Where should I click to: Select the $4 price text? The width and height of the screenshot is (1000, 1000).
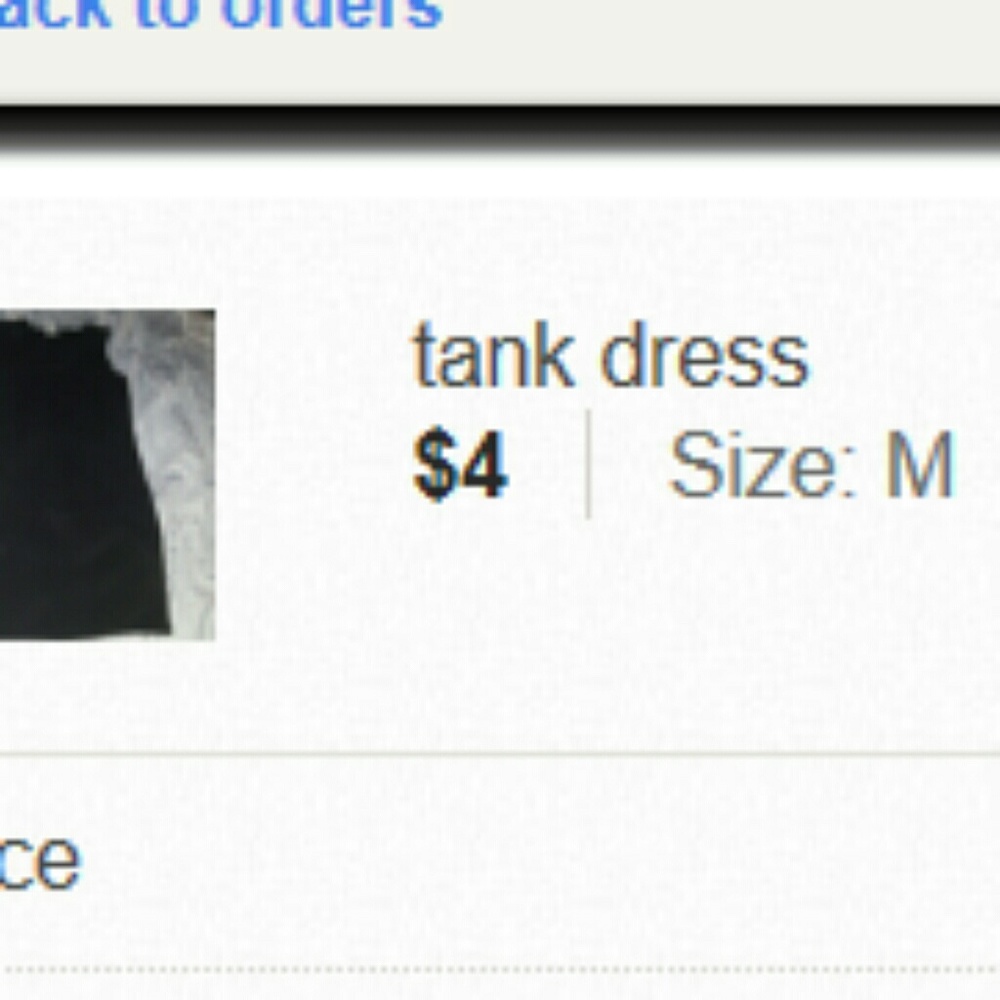(460, 464)
